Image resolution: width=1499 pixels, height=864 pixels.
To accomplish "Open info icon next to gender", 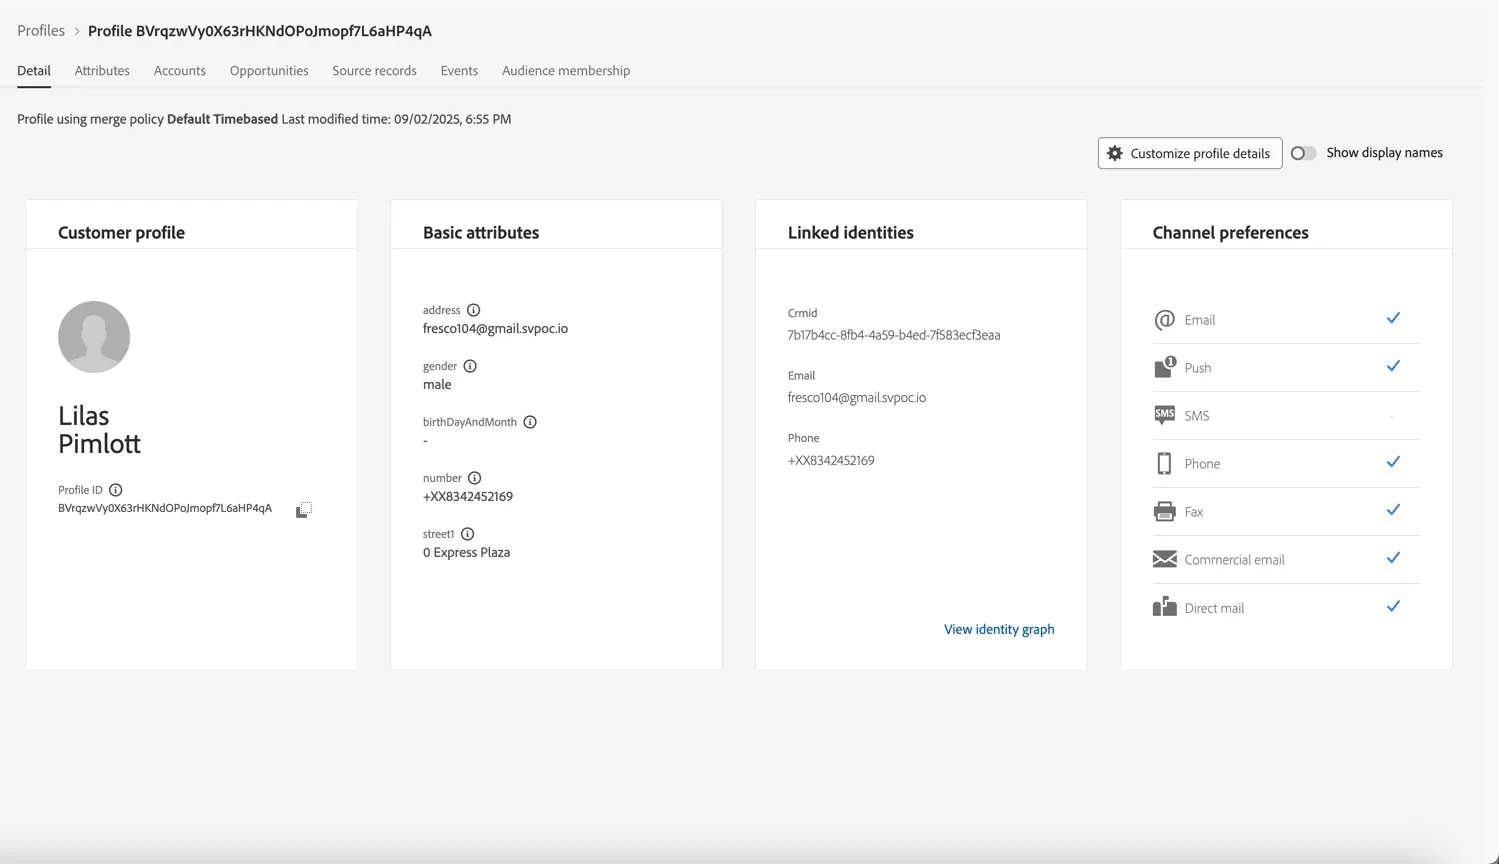I will pos(470,366).
